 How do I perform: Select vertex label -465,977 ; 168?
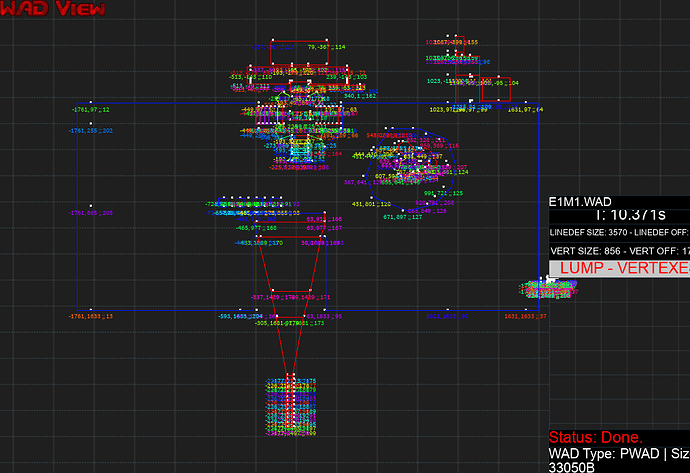coord(256,228)
